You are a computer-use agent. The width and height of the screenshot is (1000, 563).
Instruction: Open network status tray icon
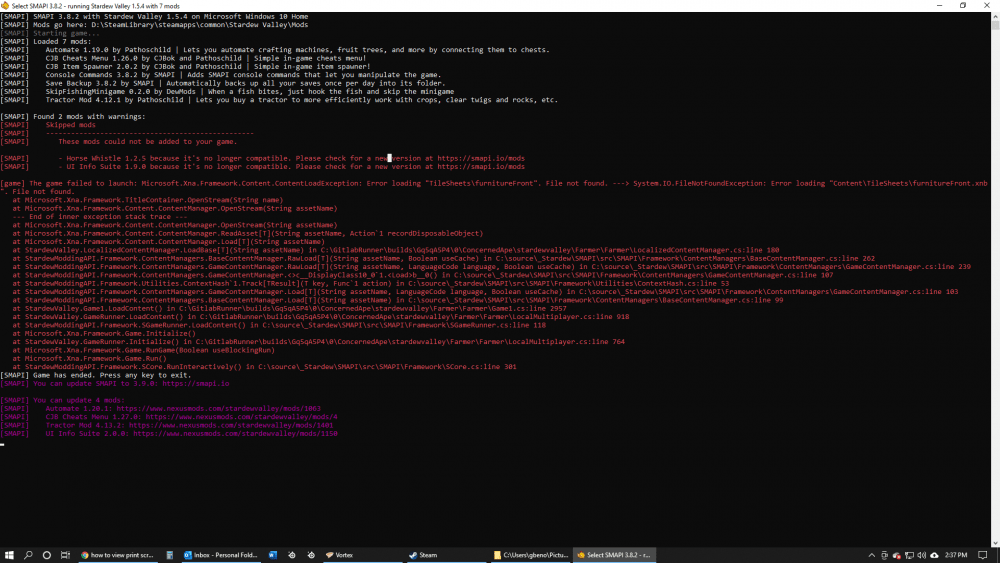click(x=909, y=555)
